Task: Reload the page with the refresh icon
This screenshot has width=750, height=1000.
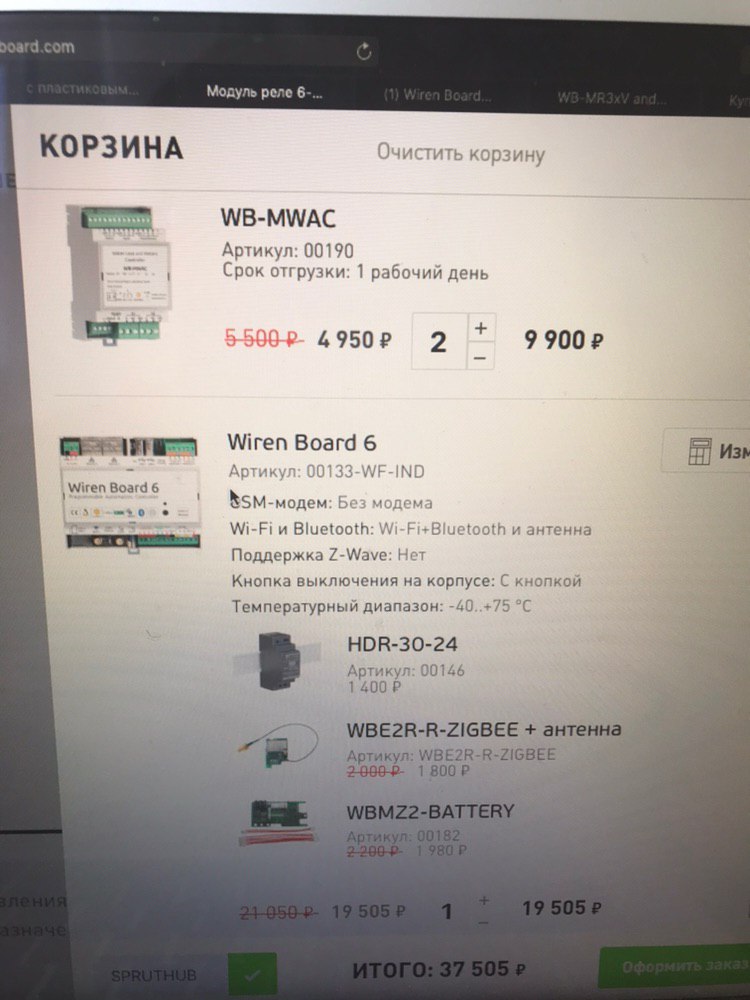Action: [x=364, y=51]
